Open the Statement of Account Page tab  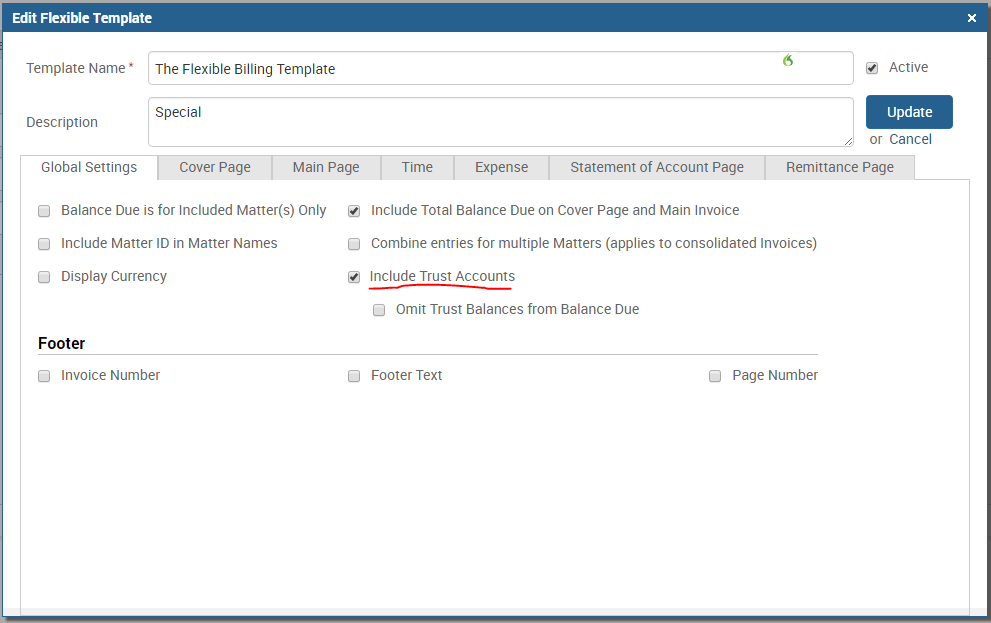point(657,167)
